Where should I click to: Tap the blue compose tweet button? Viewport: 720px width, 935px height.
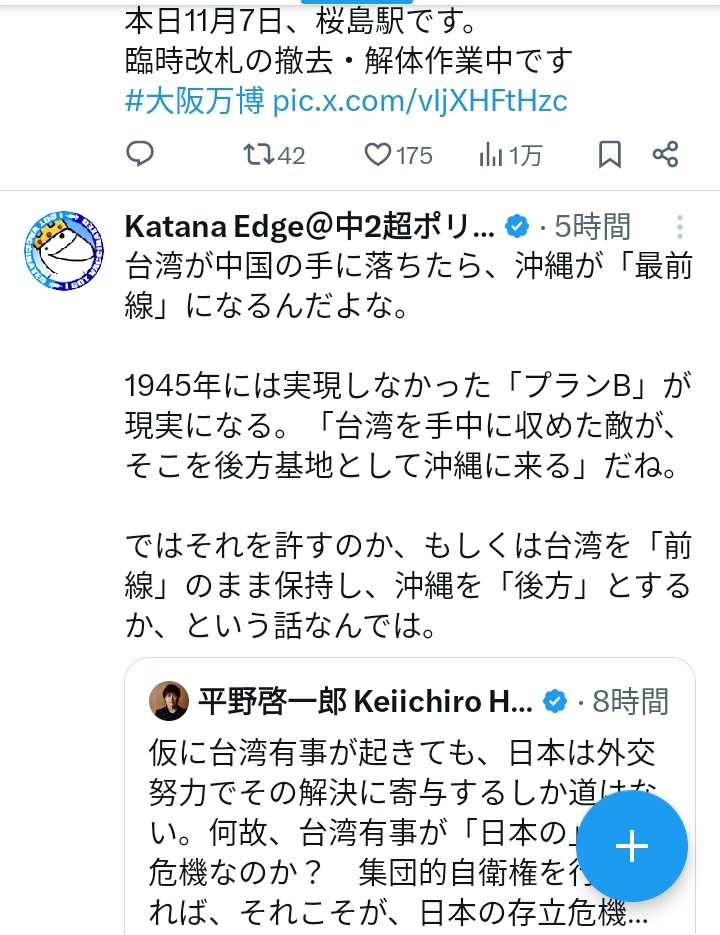coord(632,846)
